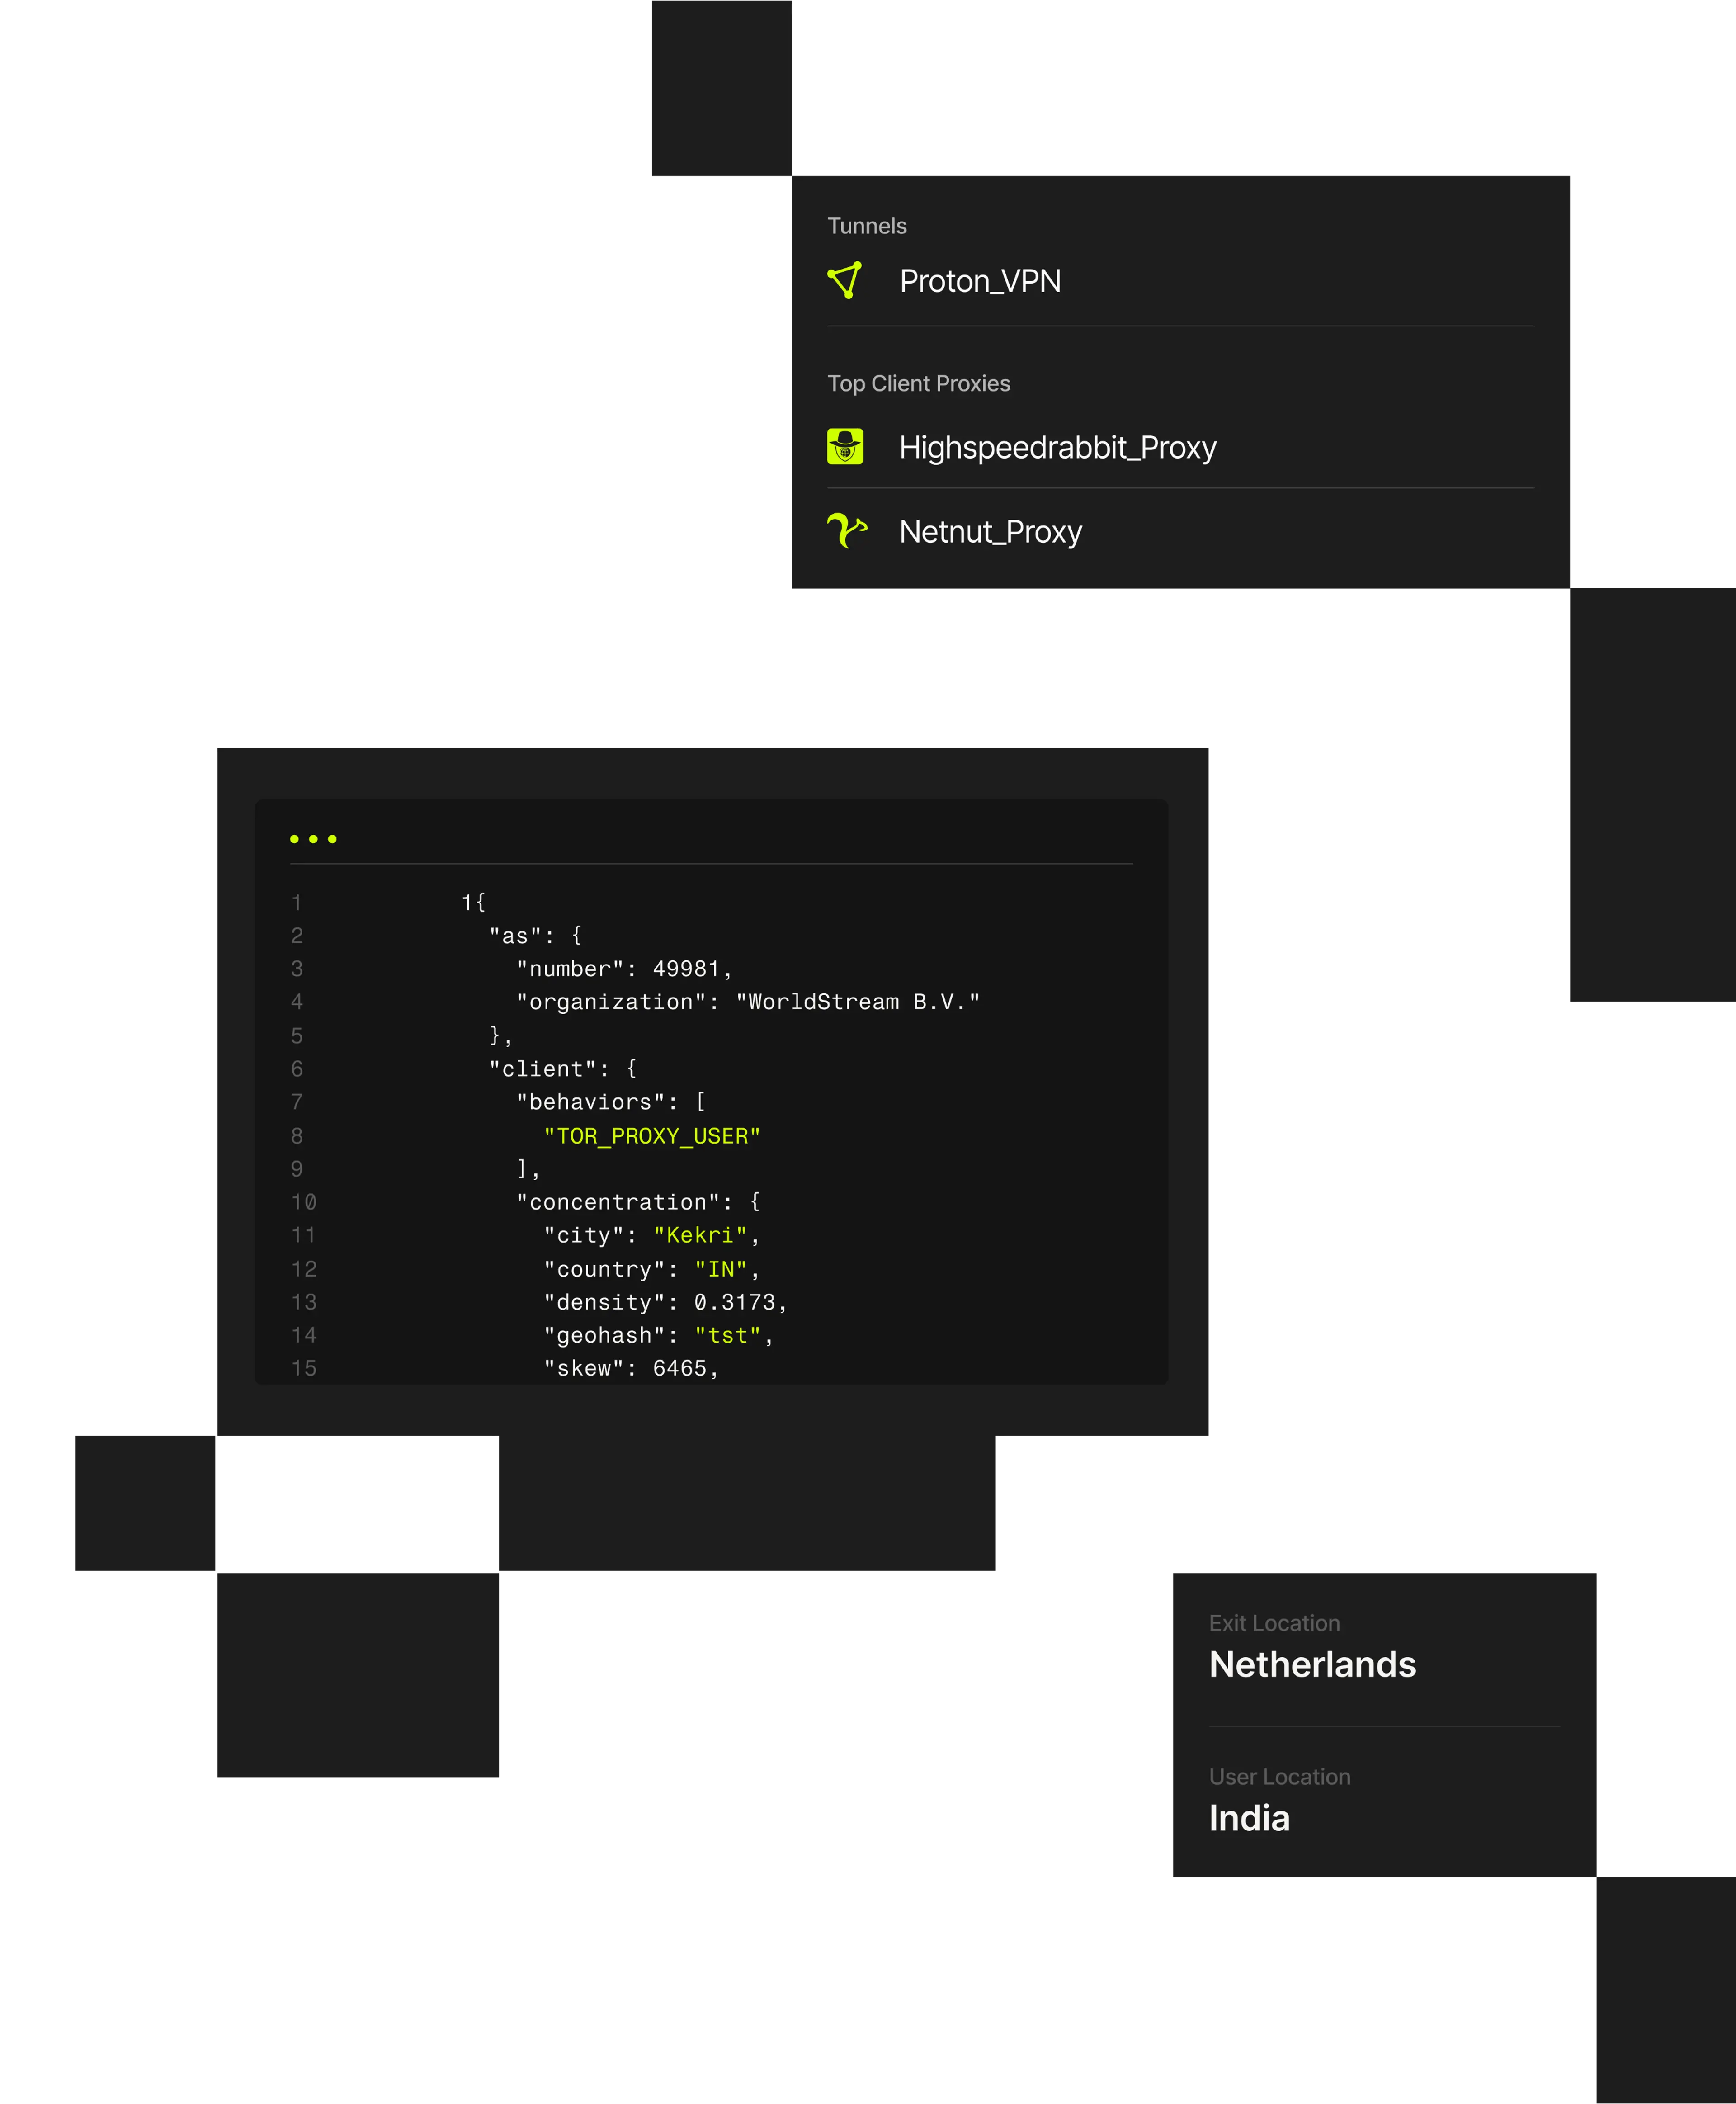1736x2104 pixels.
Task: Click the Tunnels section heading
Action: point(866,226)
